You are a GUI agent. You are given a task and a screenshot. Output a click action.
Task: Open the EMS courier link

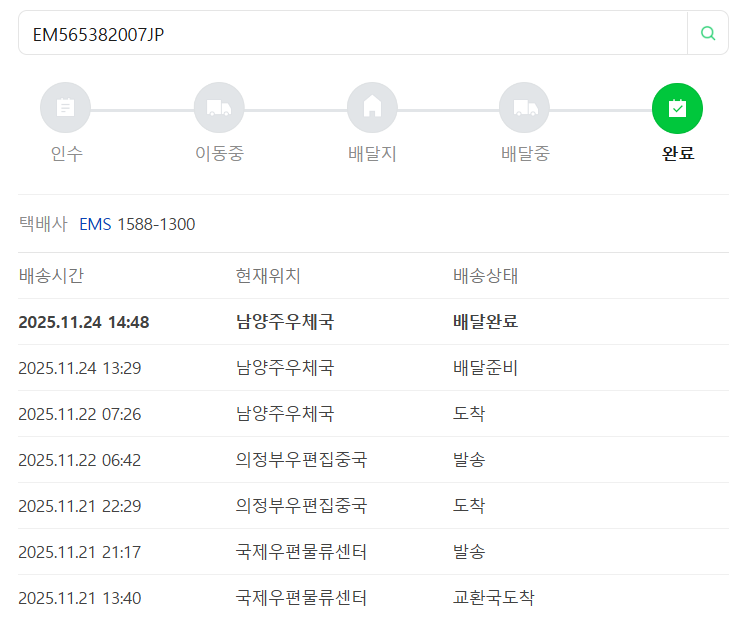(95, 224)
